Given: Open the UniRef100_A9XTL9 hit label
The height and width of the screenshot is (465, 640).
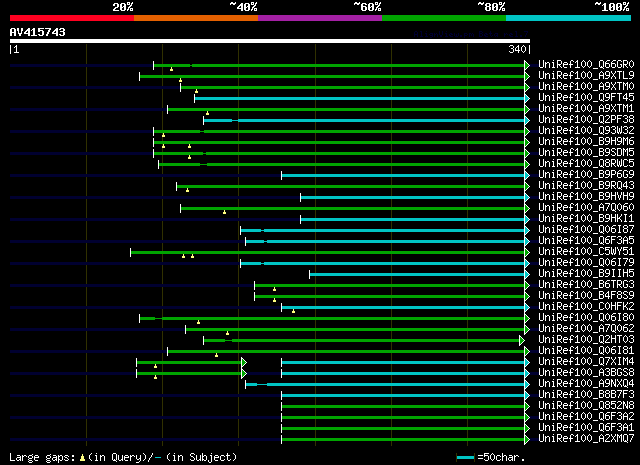Looking at the screenshot, I should click(x=586, y=76).
